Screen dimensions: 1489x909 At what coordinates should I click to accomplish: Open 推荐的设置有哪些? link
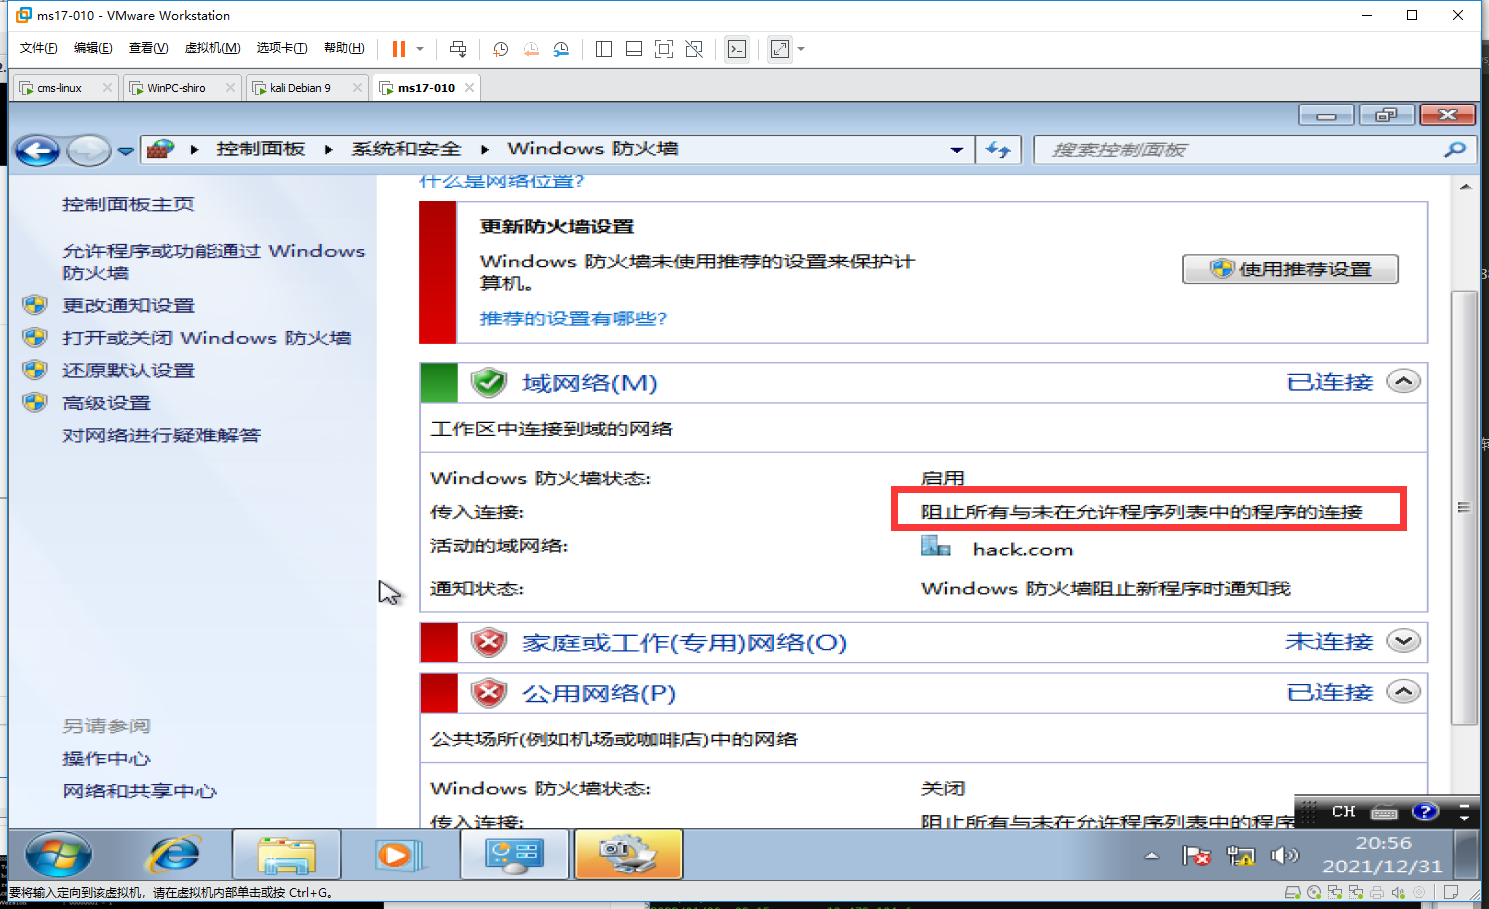point(573,318)
